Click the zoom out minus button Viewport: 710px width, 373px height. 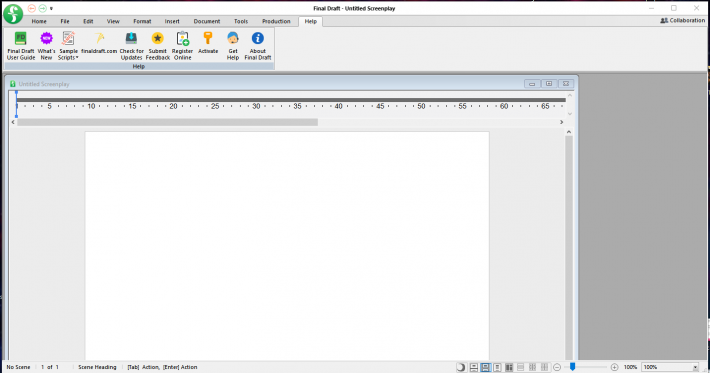click(557, 367)
